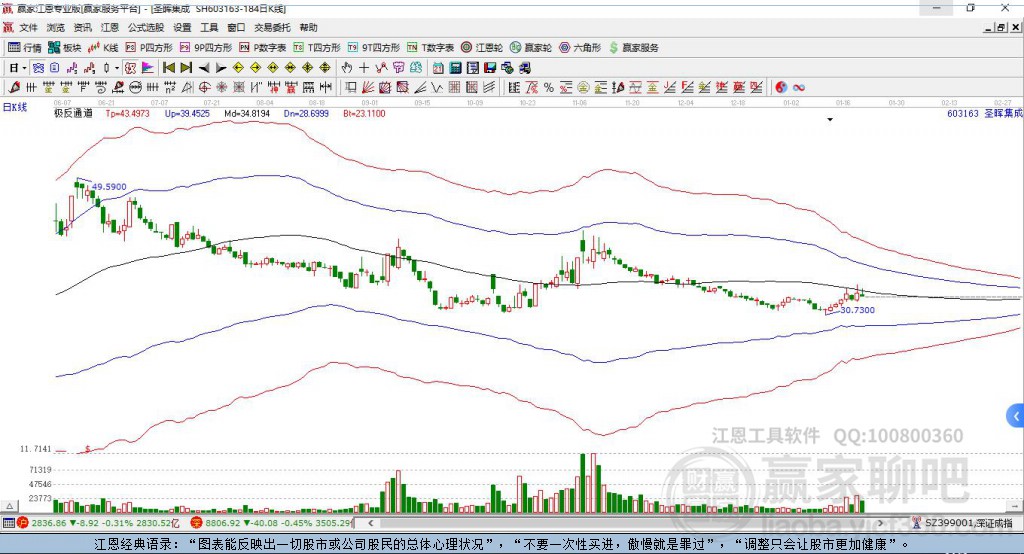Open the T四方形 tool
This screenshot has height=554, width=1024.
317,48
